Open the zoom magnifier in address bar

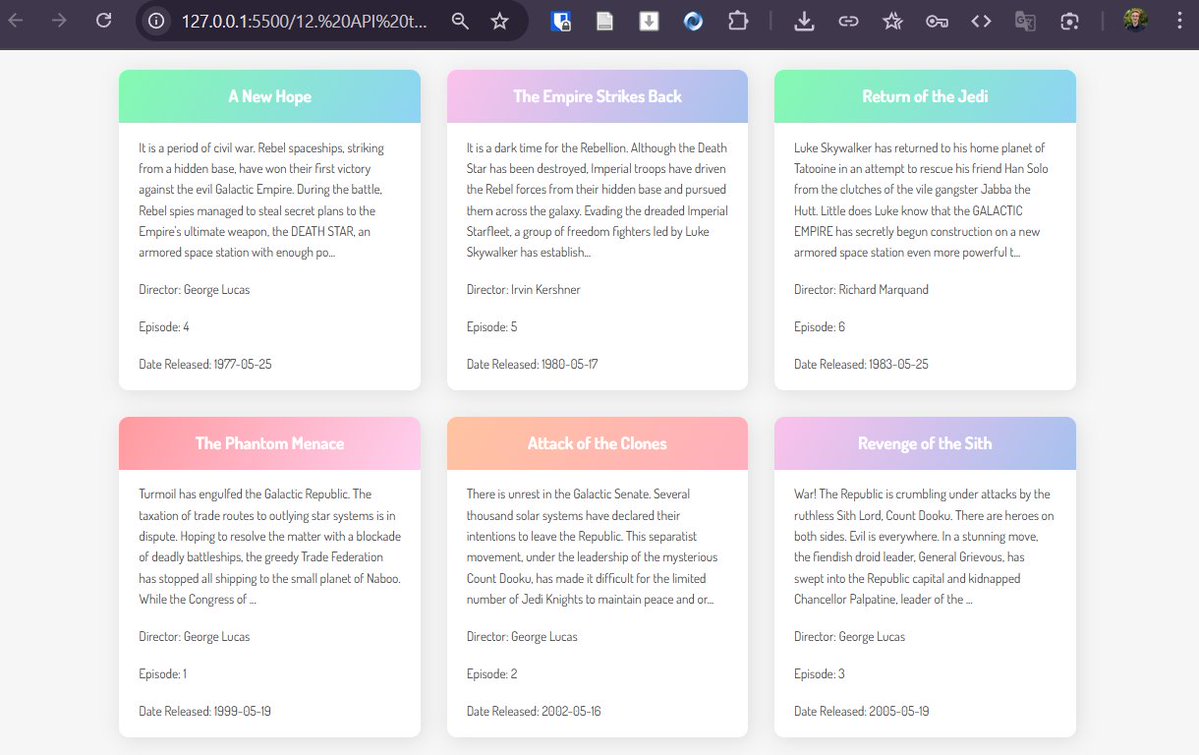pyautogui.click(x=460, y=21)
